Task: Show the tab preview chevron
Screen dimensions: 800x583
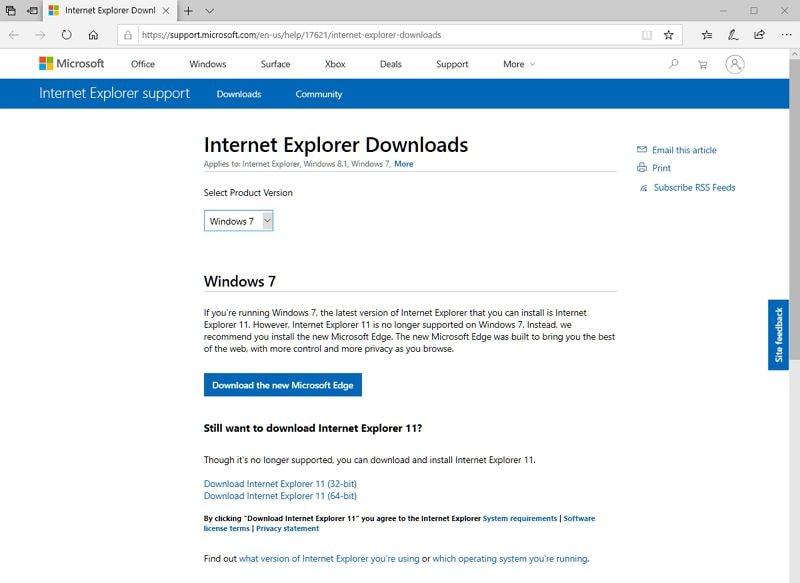Action: tap(209, 10)
